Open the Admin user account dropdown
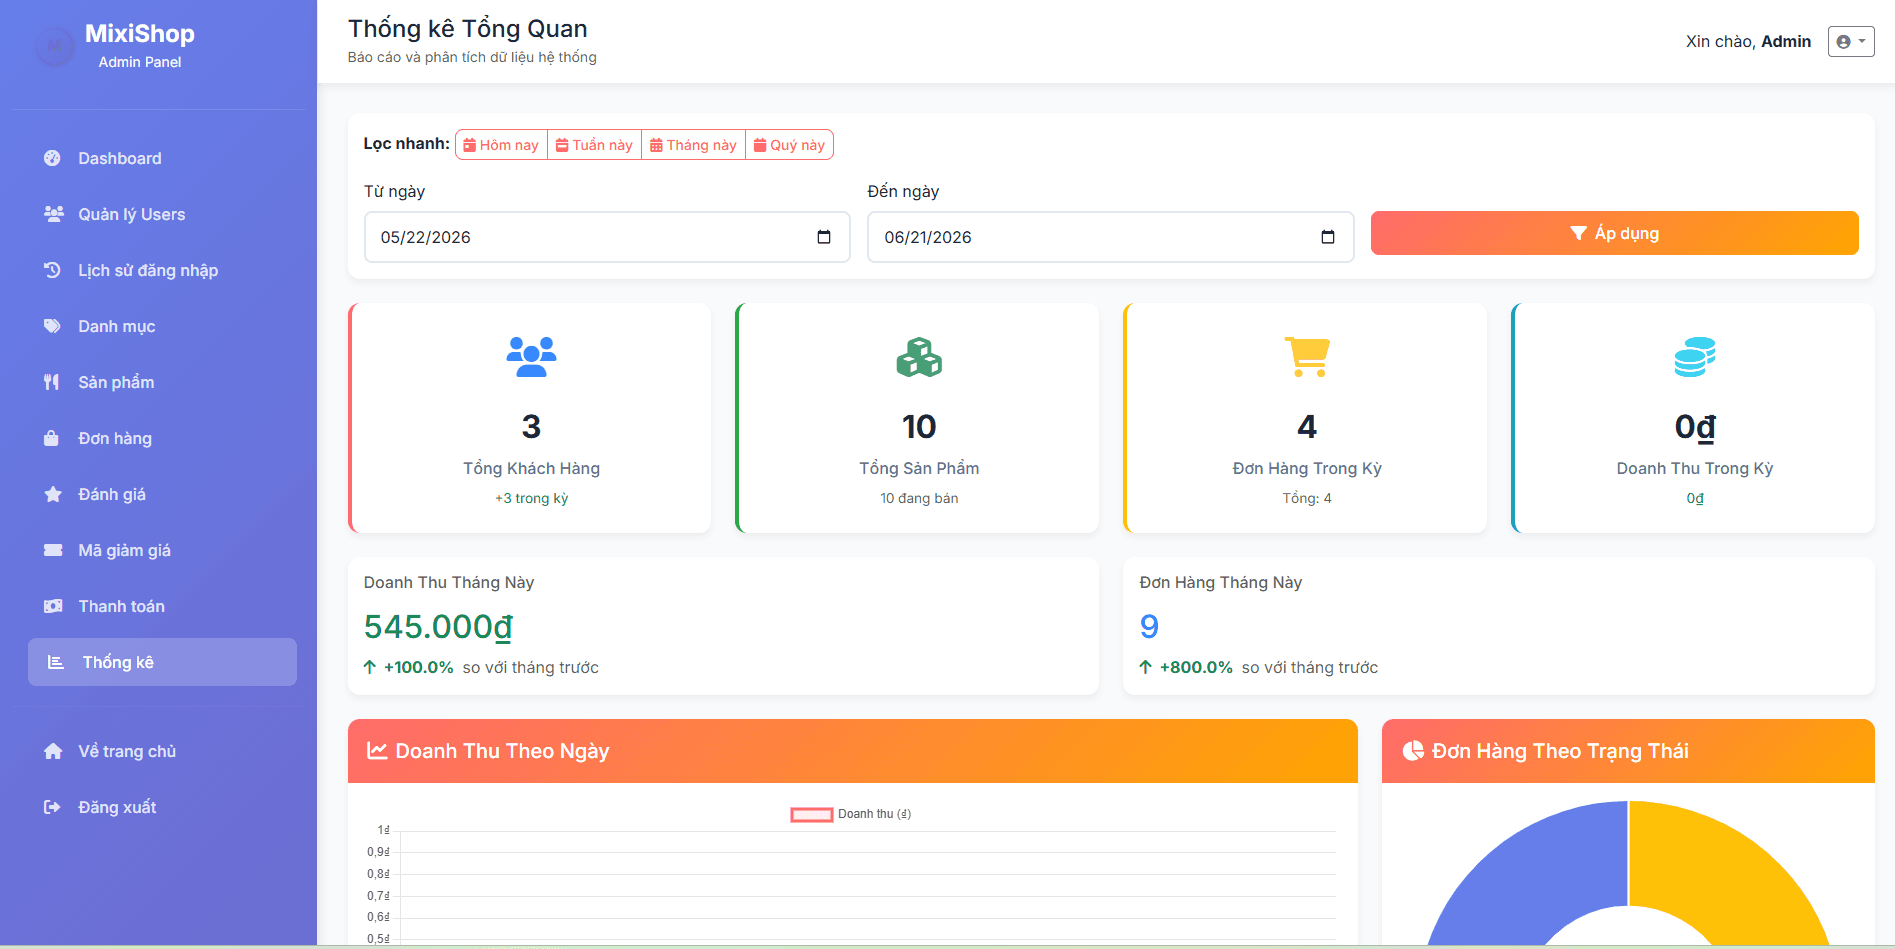Image resolution: width=1895 pixels, height=949 pixels. (1851, 41)
